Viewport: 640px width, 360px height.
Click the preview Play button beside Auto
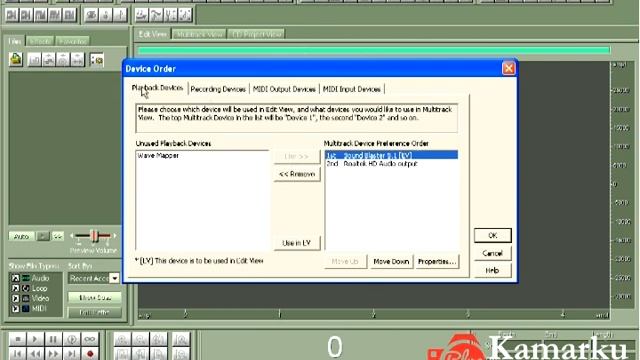pos(43,236)
